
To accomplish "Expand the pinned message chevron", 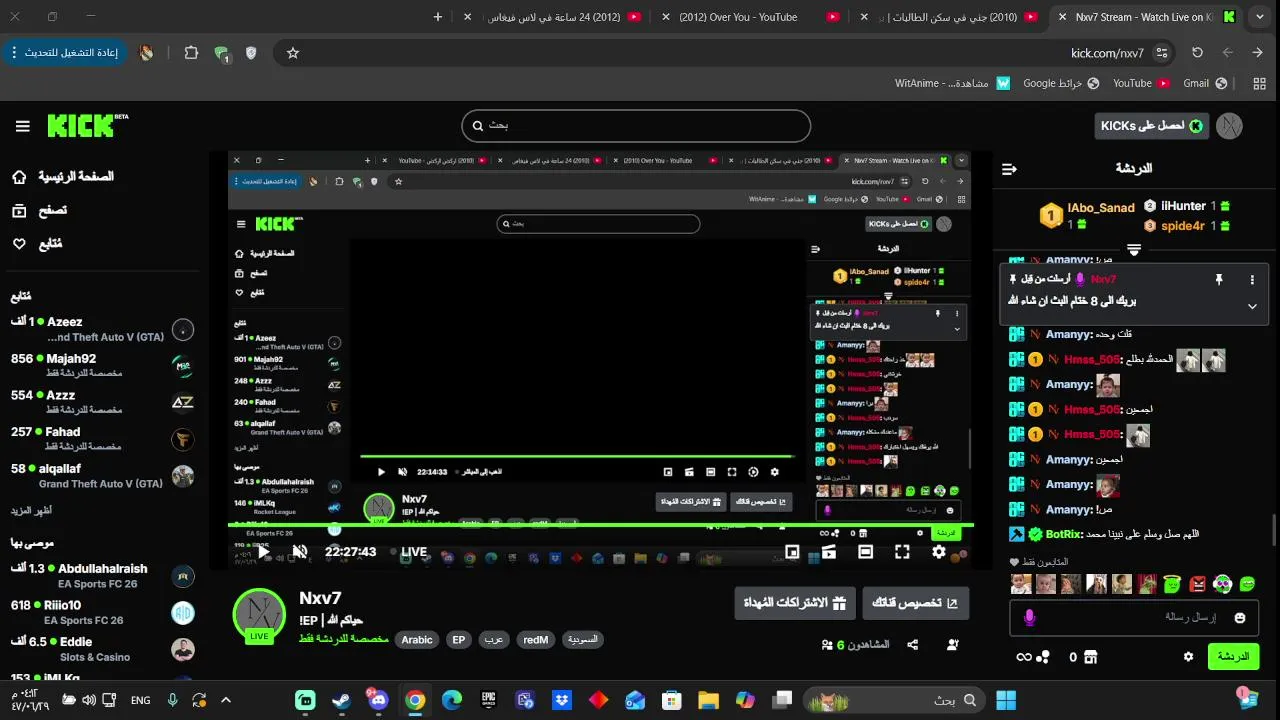I will [x=1252, y=306].
